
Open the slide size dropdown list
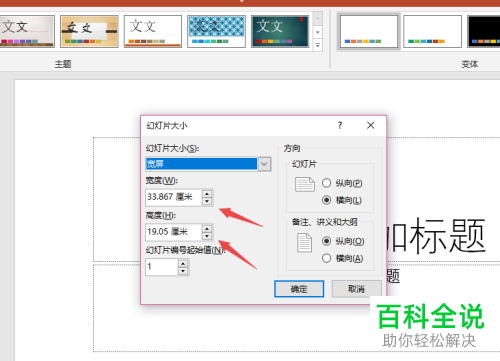pos(264,164)
